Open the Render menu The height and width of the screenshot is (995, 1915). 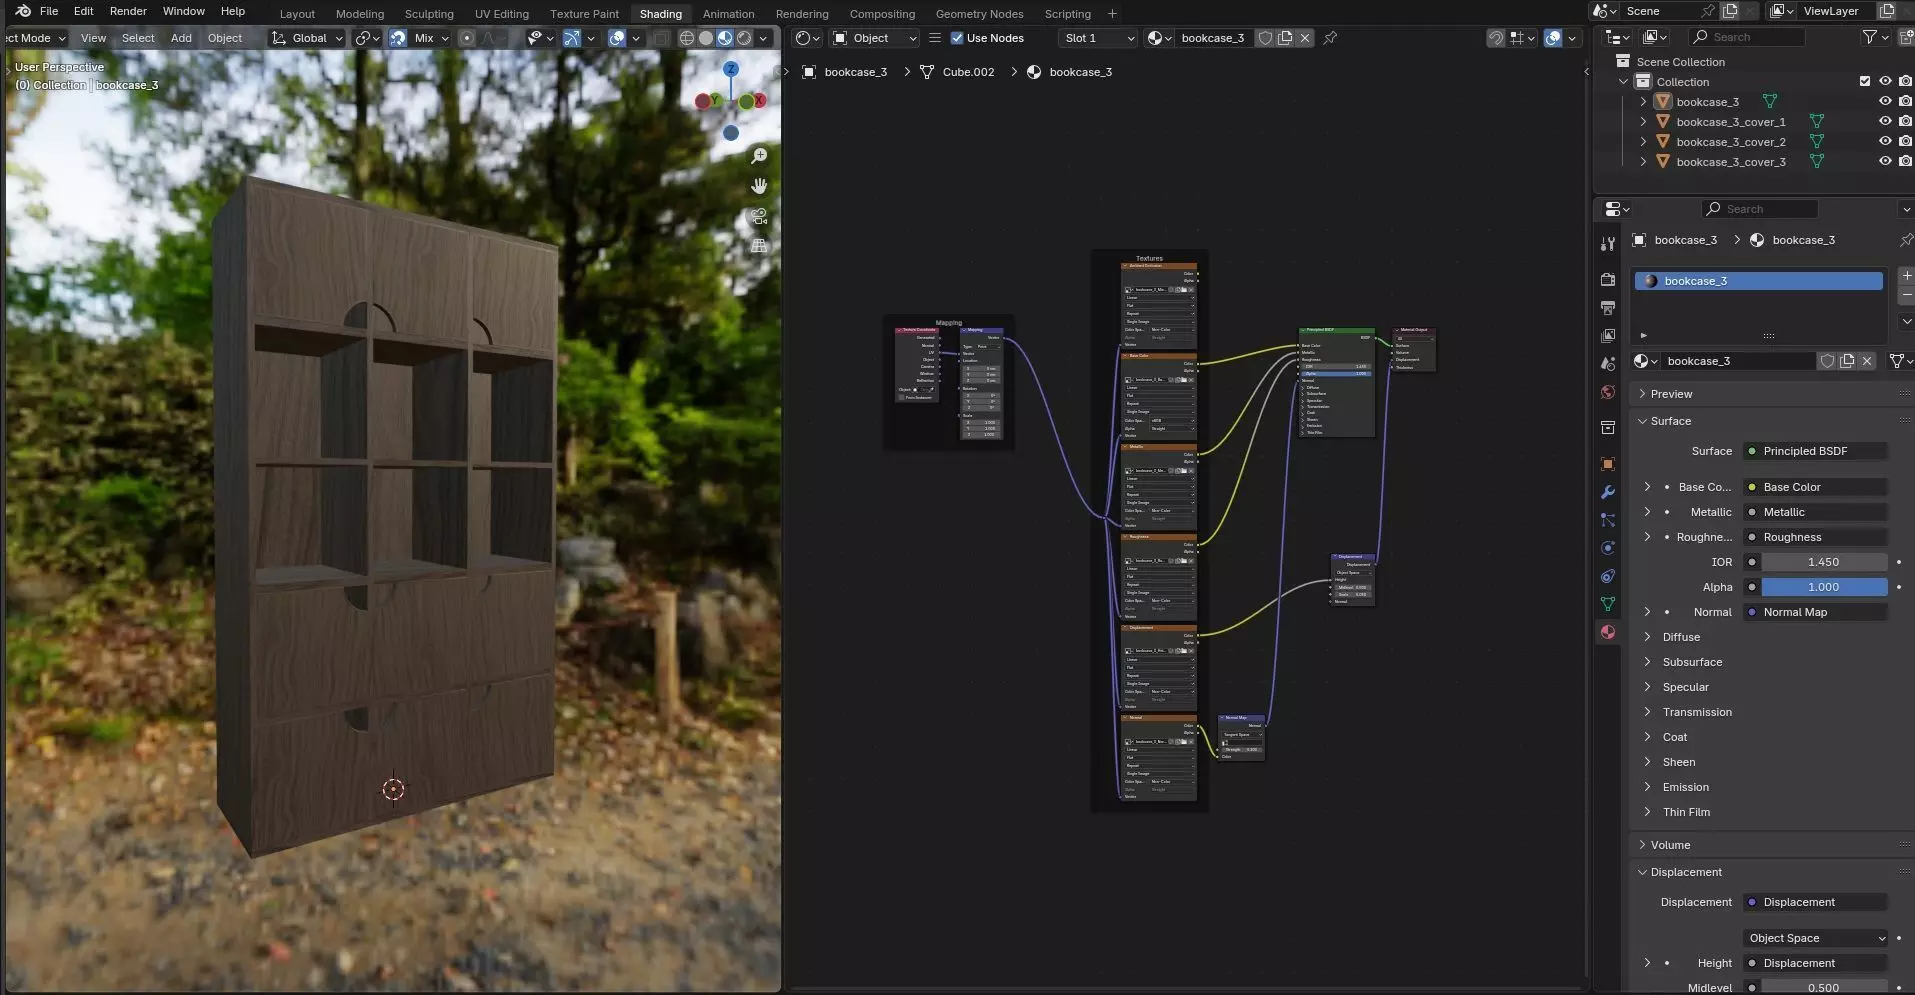128,11
